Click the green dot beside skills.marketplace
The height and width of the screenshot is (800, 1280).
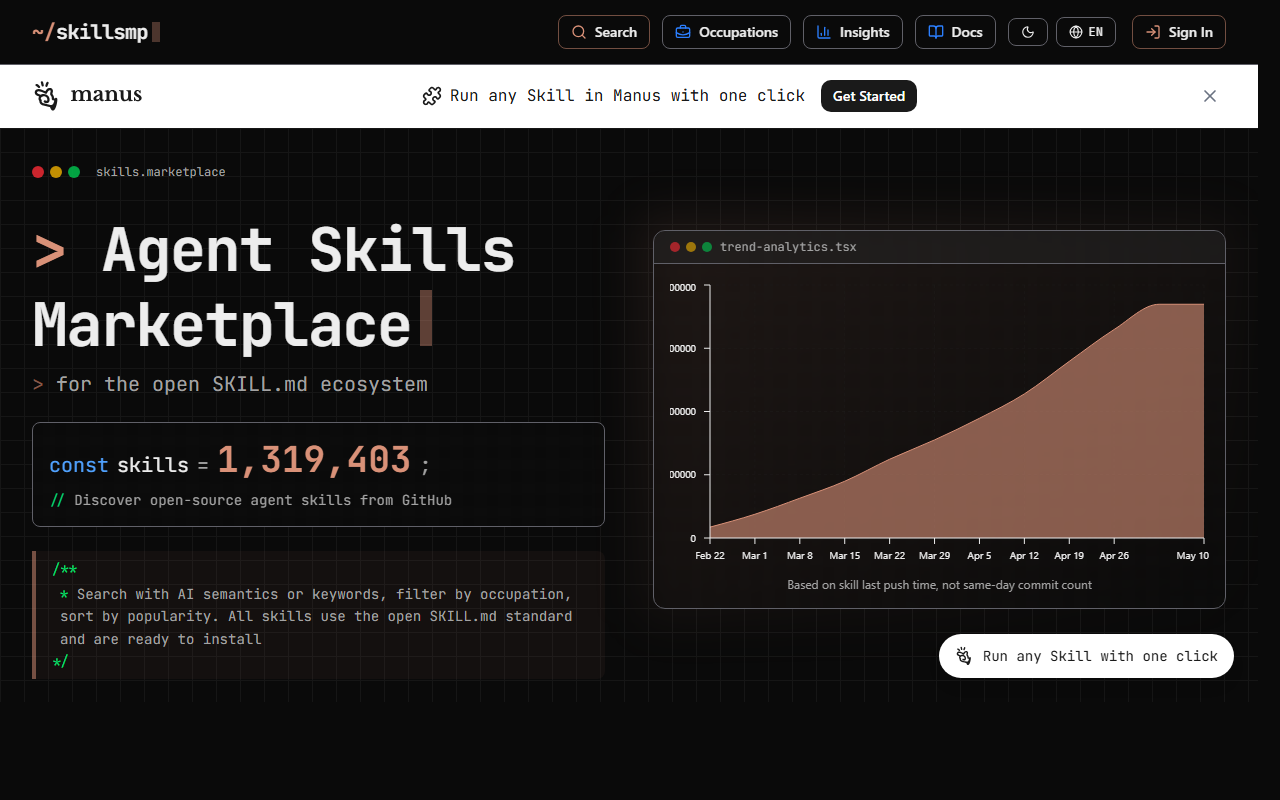click(x=74, y=172)
